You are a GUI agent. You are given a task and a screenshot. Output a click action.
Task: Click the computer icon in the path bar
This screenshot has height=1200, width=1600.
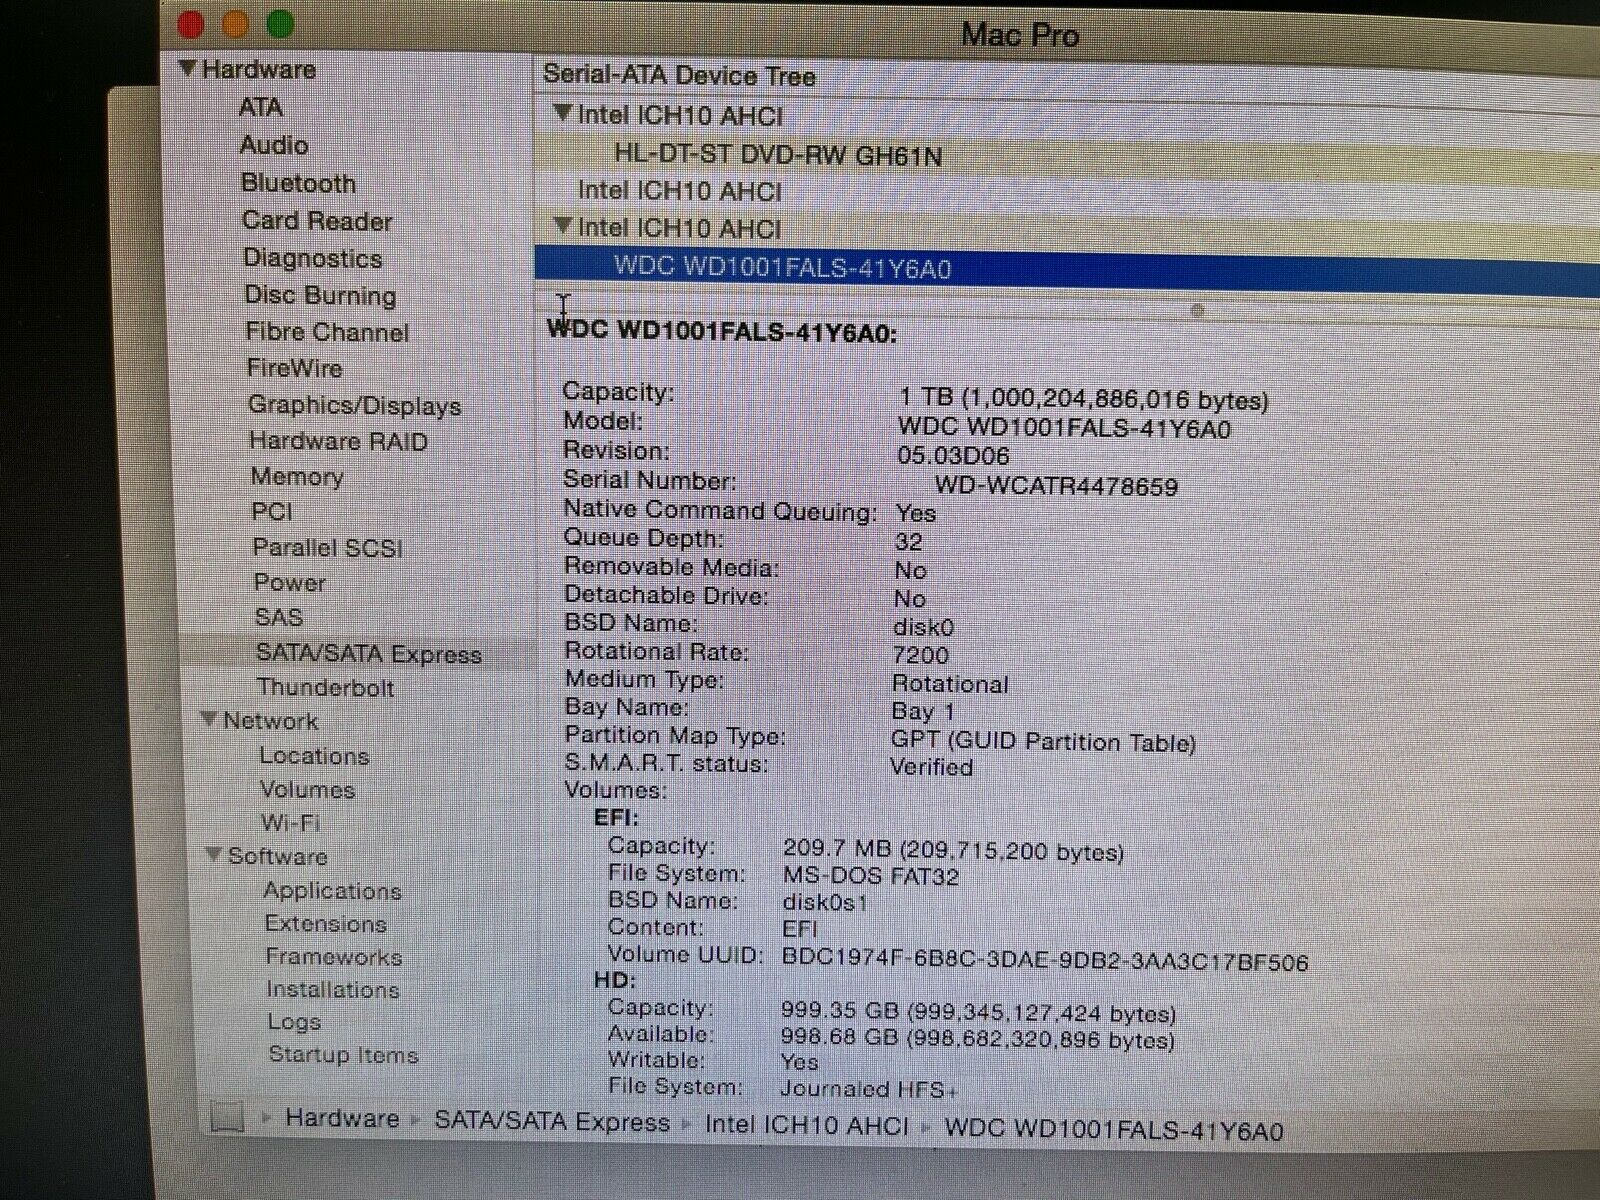(228, 1117)
